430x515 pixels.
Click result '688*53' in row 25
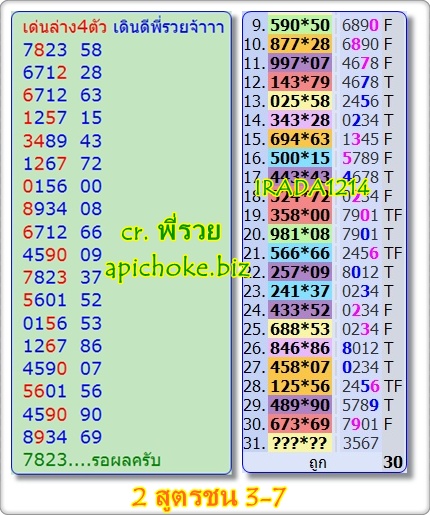[300, 329]
